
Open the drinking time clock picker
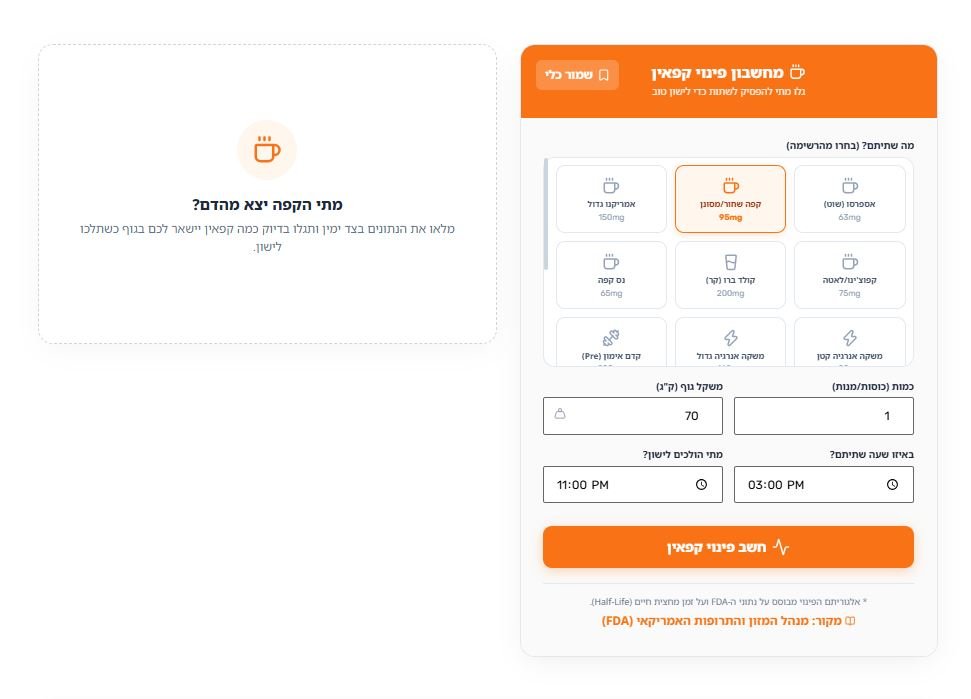click(x=892, y=484)
